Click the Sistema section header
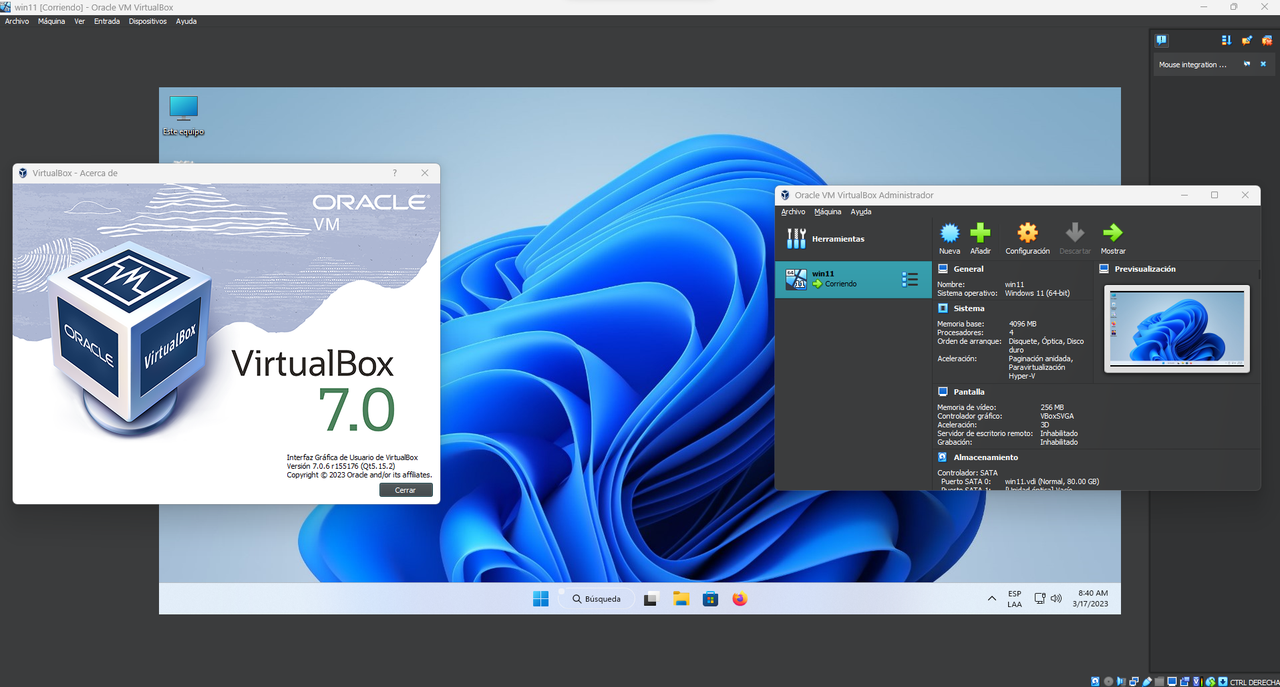The height and width of the screenshot is (687, 1280). pos(969,308)
